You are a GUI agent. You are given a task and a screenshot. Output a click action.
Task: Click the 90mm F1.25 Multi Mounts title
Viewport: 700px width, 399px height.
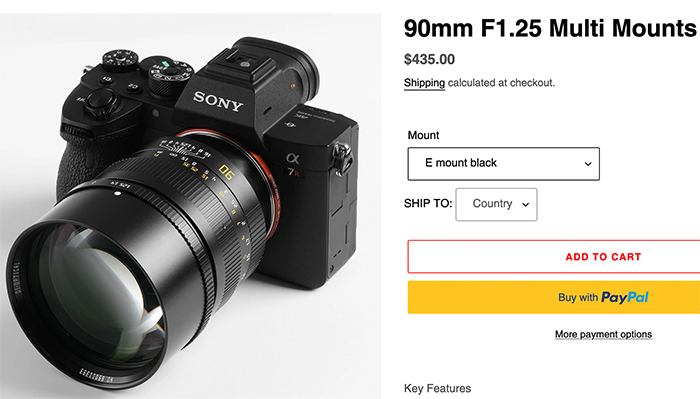(550, 28)
